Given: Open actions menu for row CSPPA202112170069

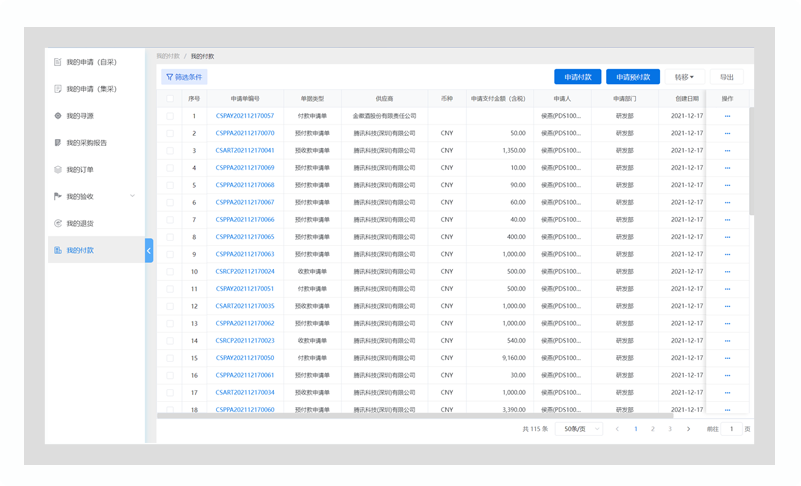Looking at the screenshot, I should click(727, 168).
